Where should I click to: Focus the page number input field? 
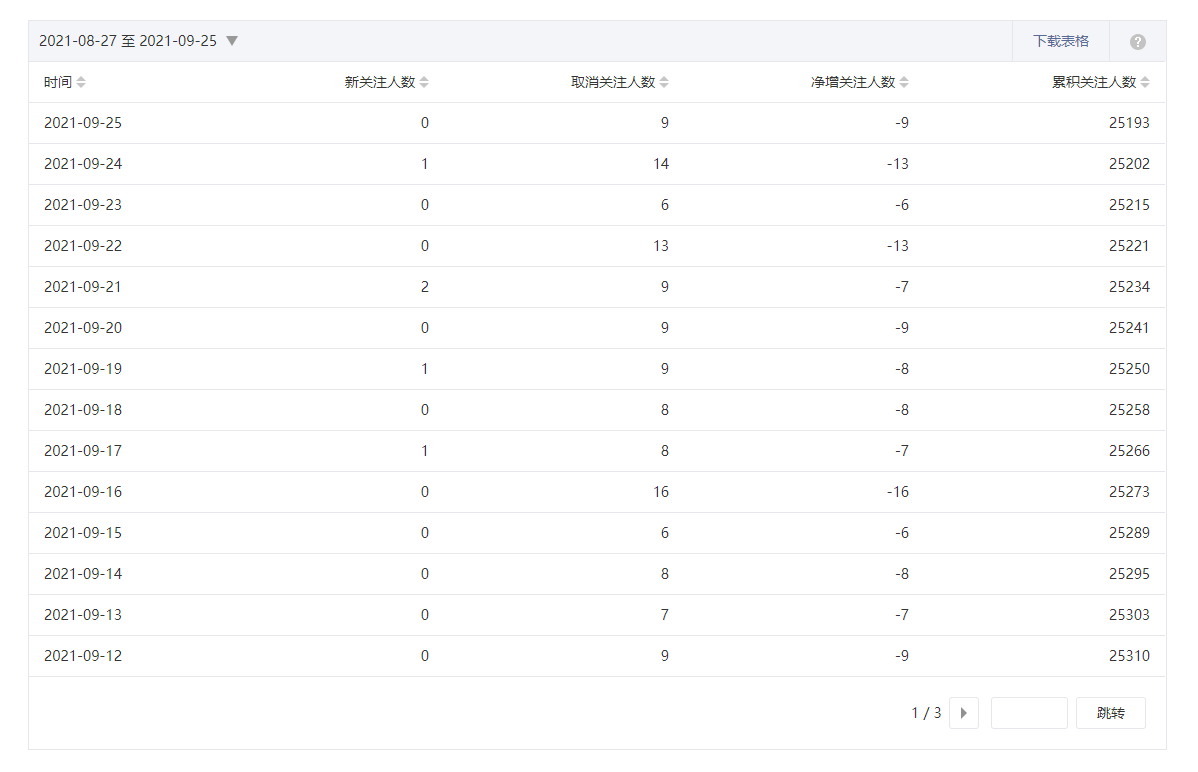[1028, 713]
